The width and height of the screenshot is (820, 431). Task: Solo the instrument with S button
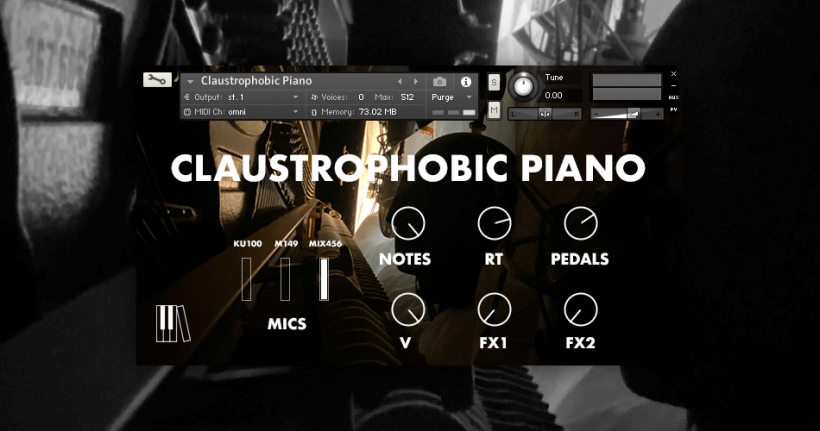pos(494,82)
